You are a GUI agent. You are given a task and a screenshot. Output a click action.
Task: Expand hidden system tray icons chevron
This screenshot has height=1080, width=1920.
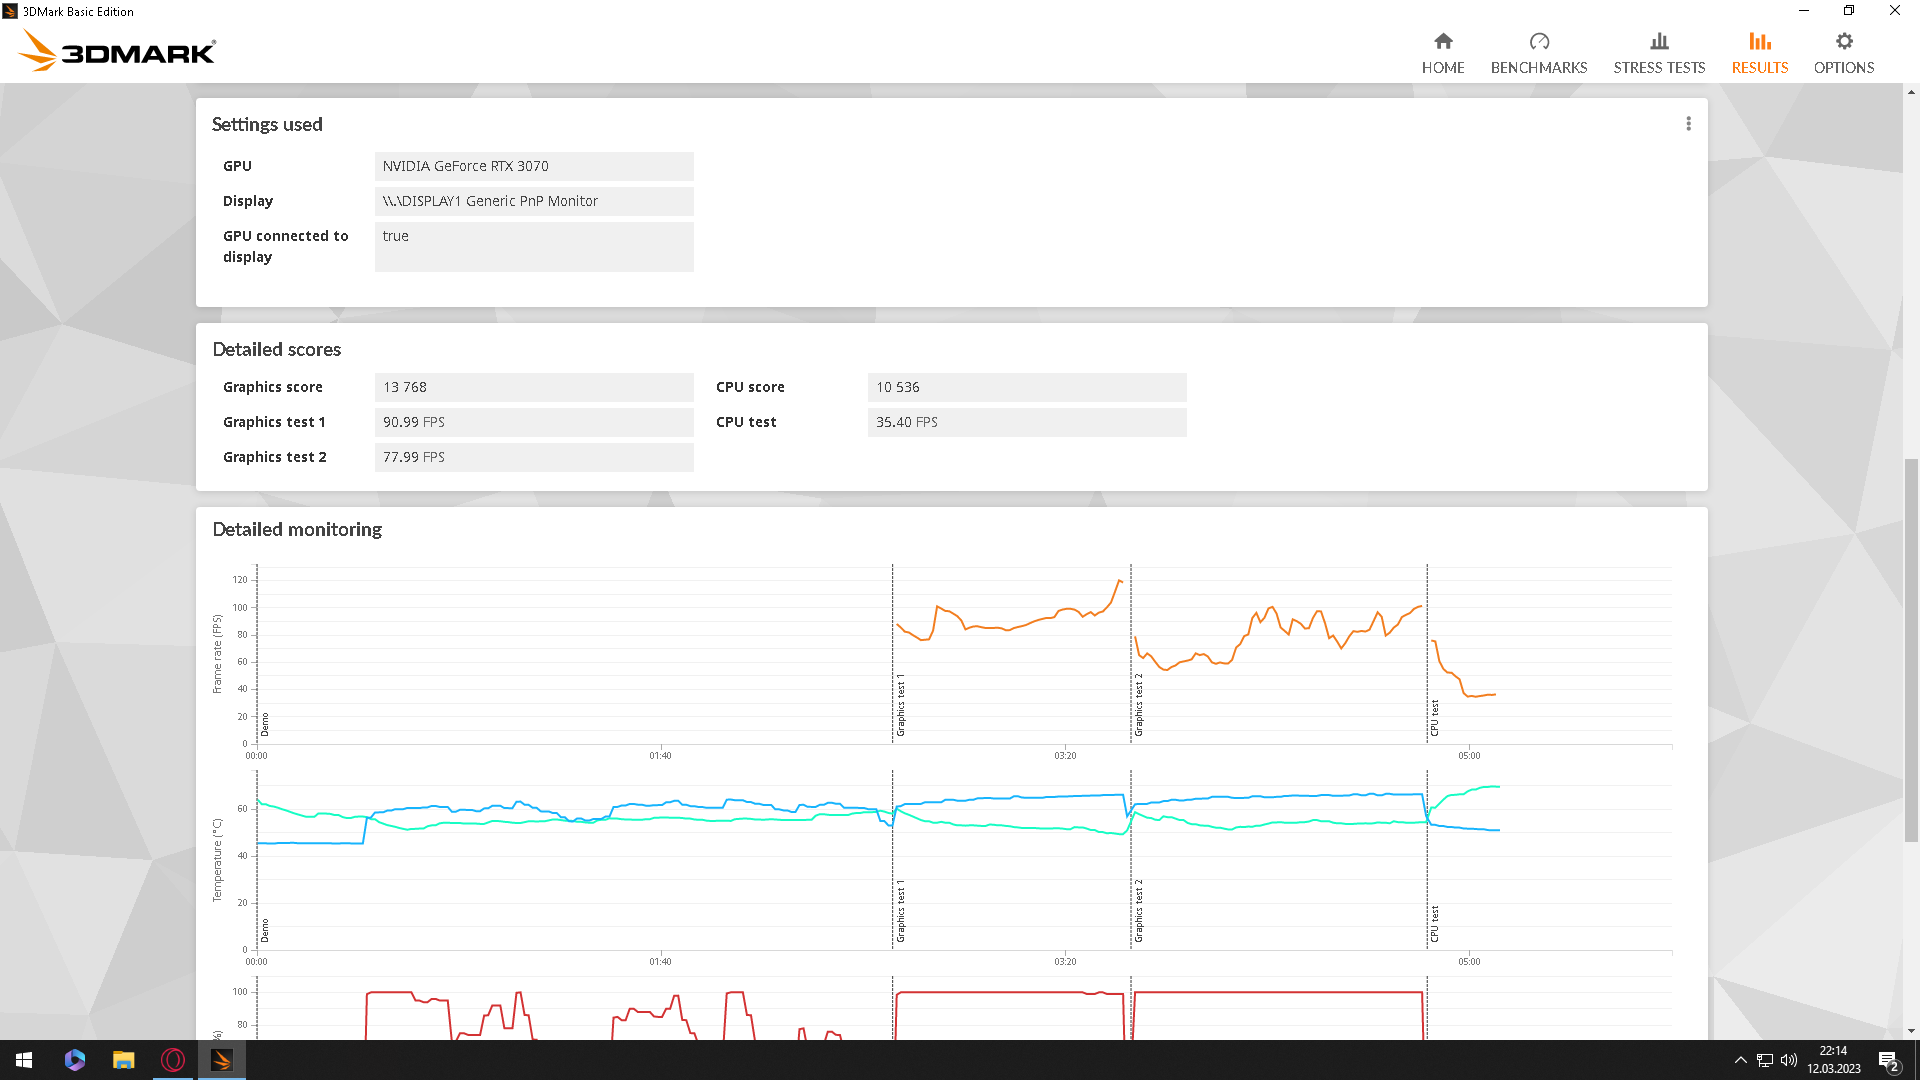tap(1740, 1060)
